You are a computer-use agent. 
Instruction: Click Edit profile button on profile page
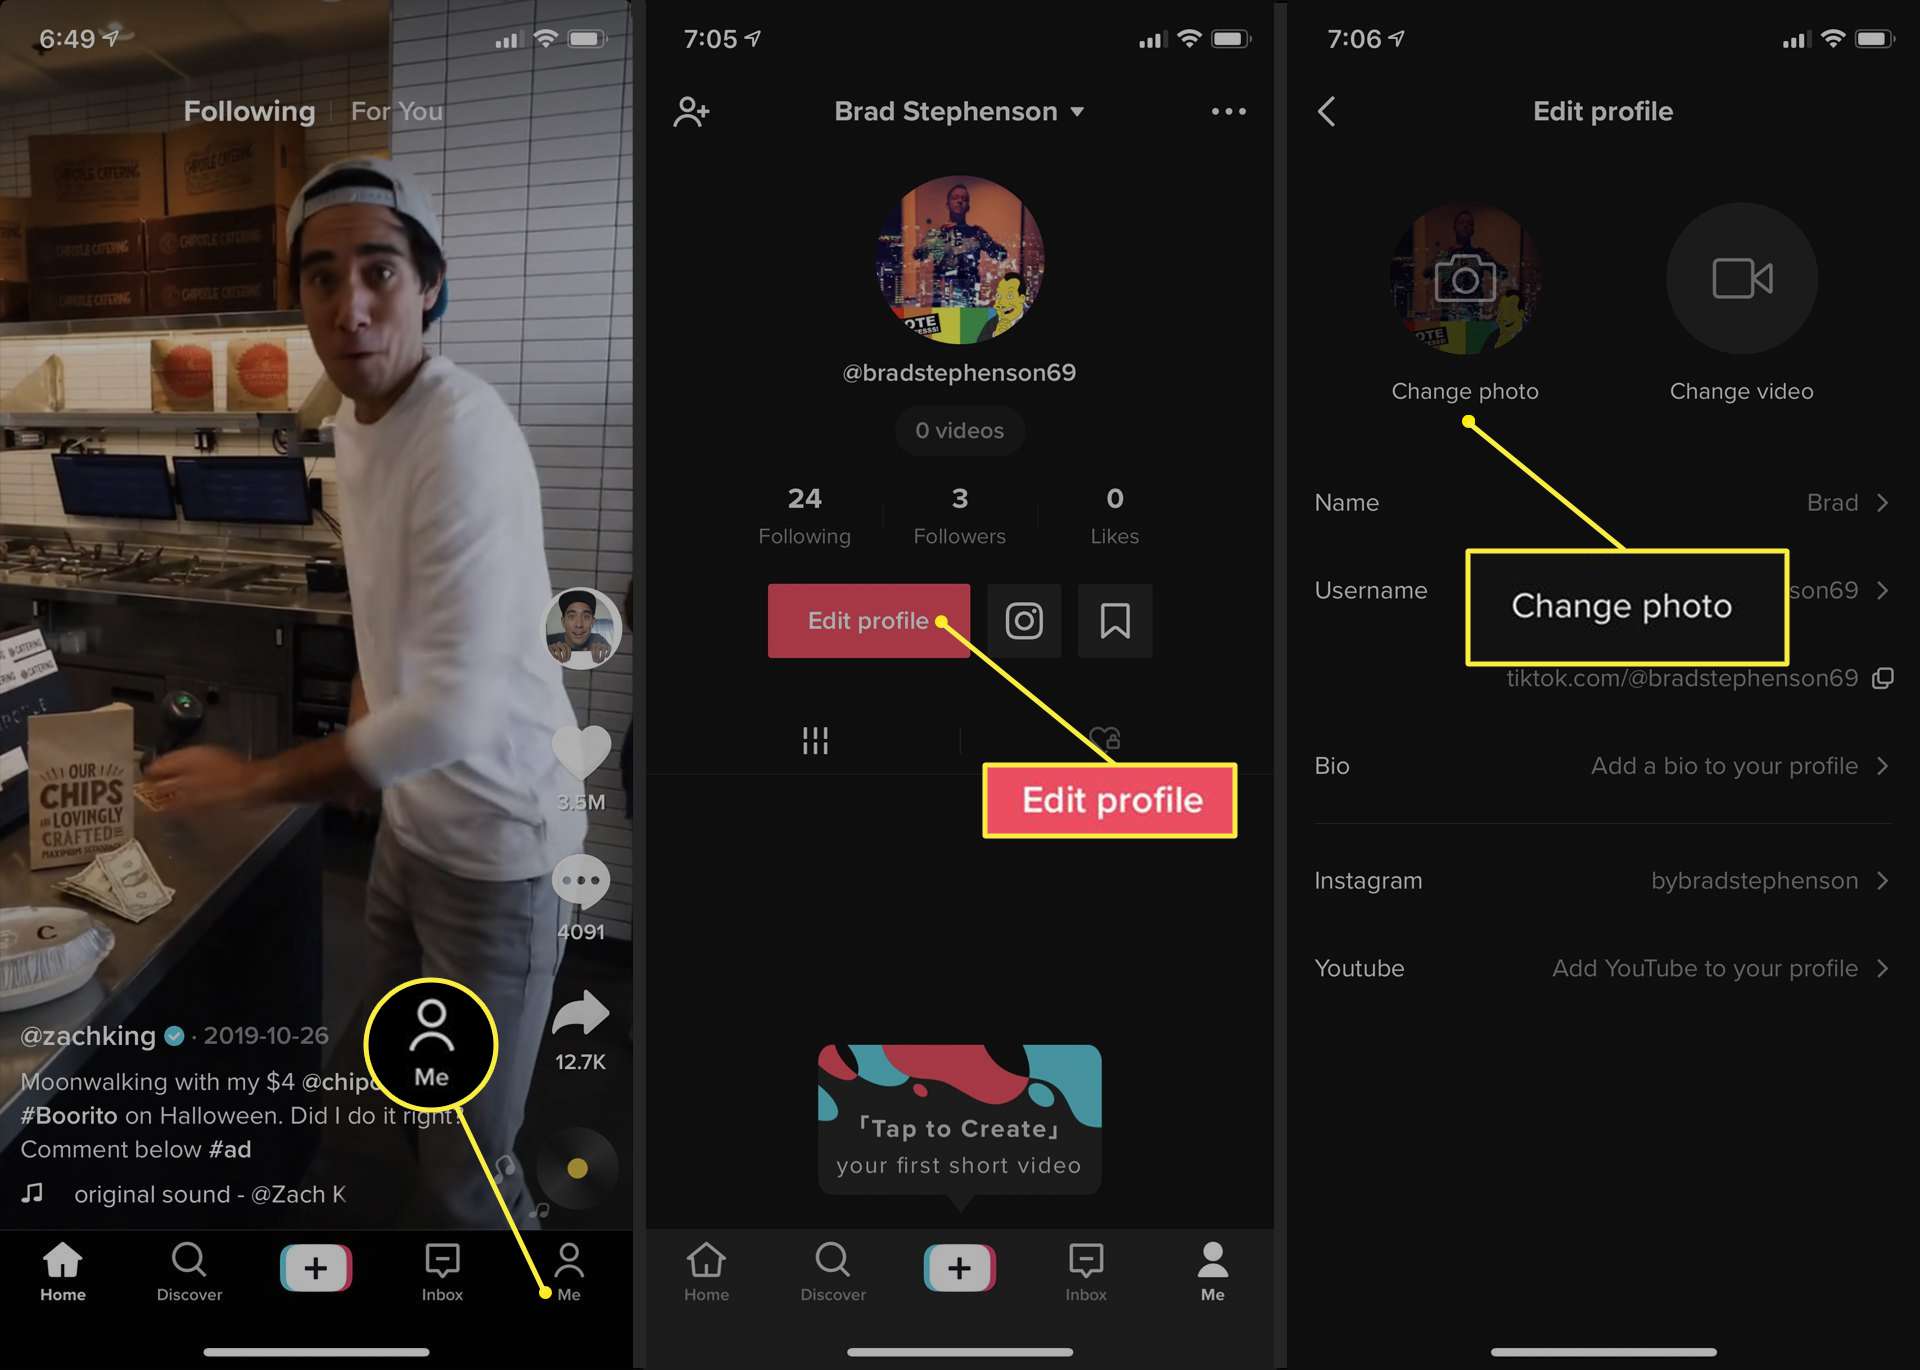(x=867, y=620)
